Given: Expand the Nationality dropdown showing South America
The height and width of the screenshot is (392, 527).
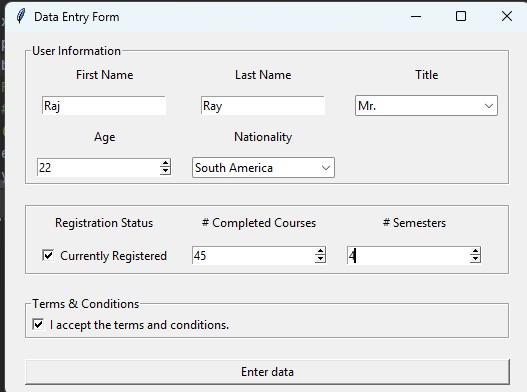Looking at the screenshot, I should (x=263, y=167).
